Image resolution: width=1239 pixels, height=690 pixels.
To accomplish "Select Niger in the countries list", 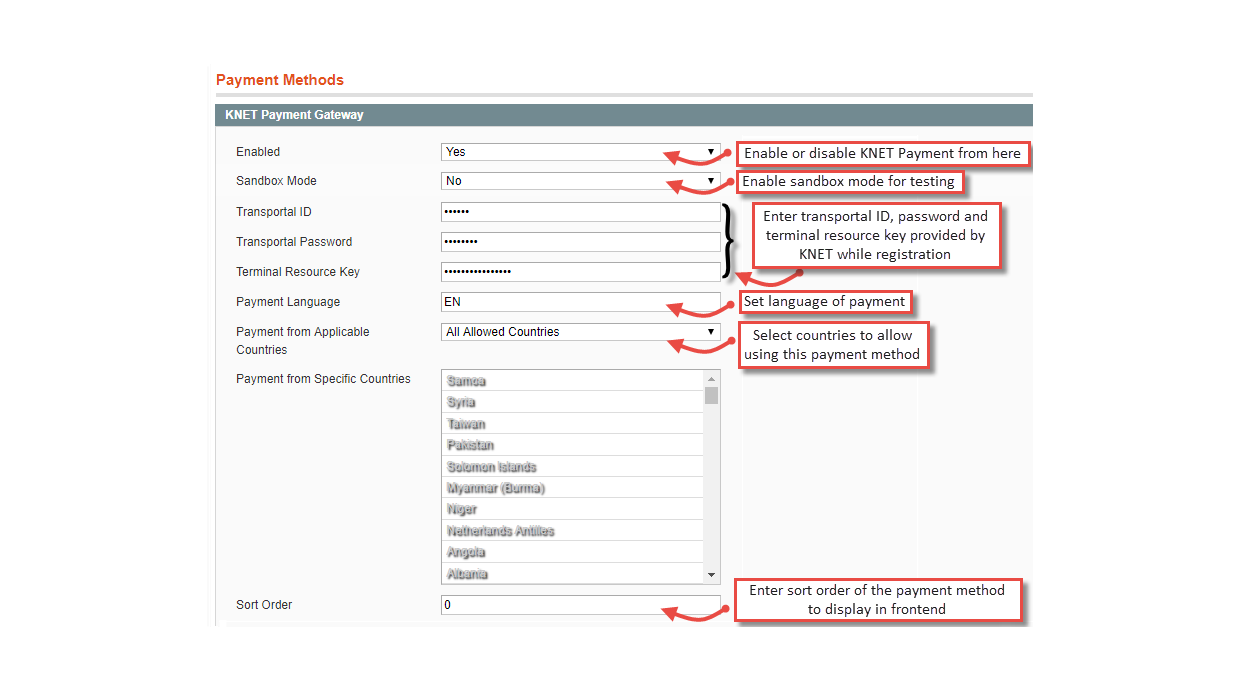I will click(x=573, y=510).
